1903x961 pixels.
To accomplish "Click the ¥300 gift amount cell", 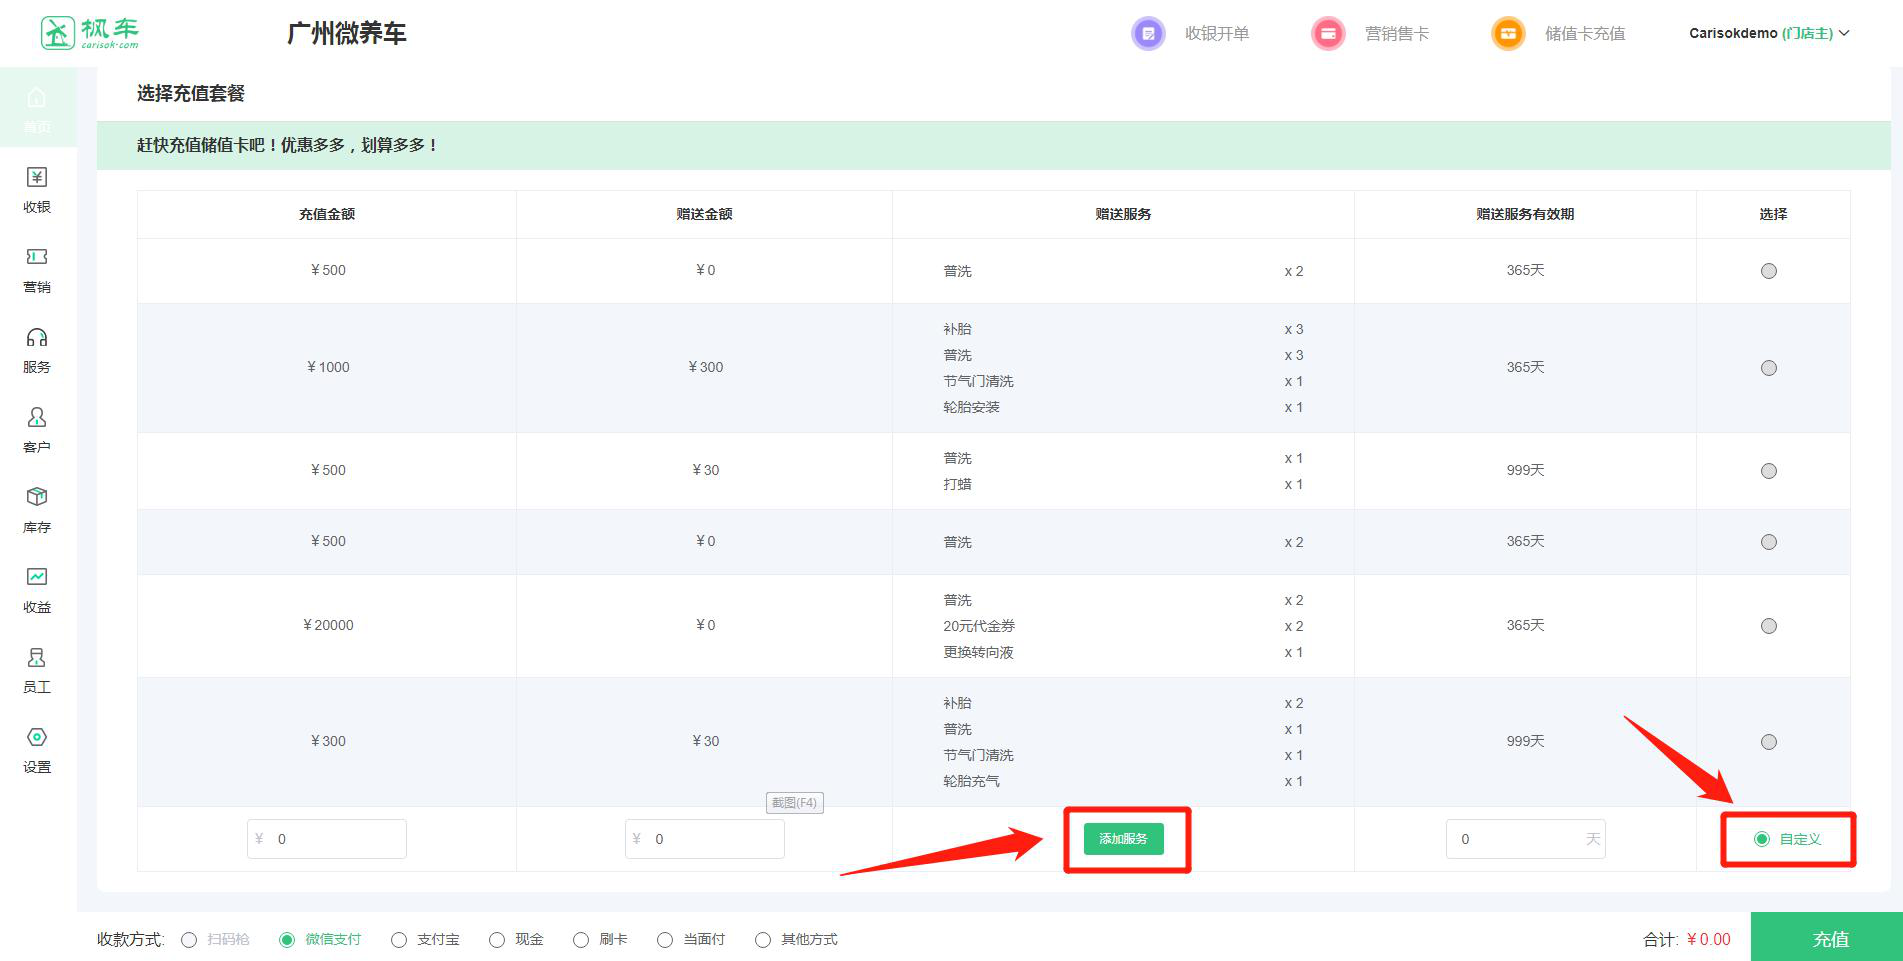I will [705, 367].
